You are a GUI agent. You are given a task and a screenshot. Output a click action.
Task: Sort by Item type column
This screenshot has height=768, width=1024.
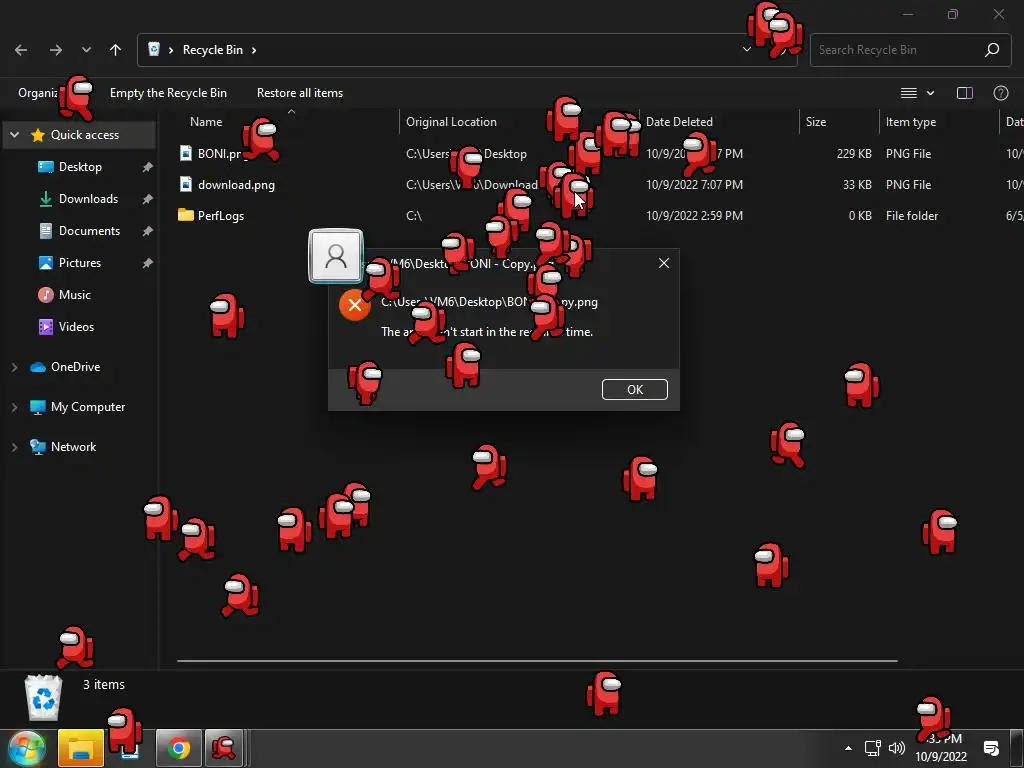(x=911, y=121)
